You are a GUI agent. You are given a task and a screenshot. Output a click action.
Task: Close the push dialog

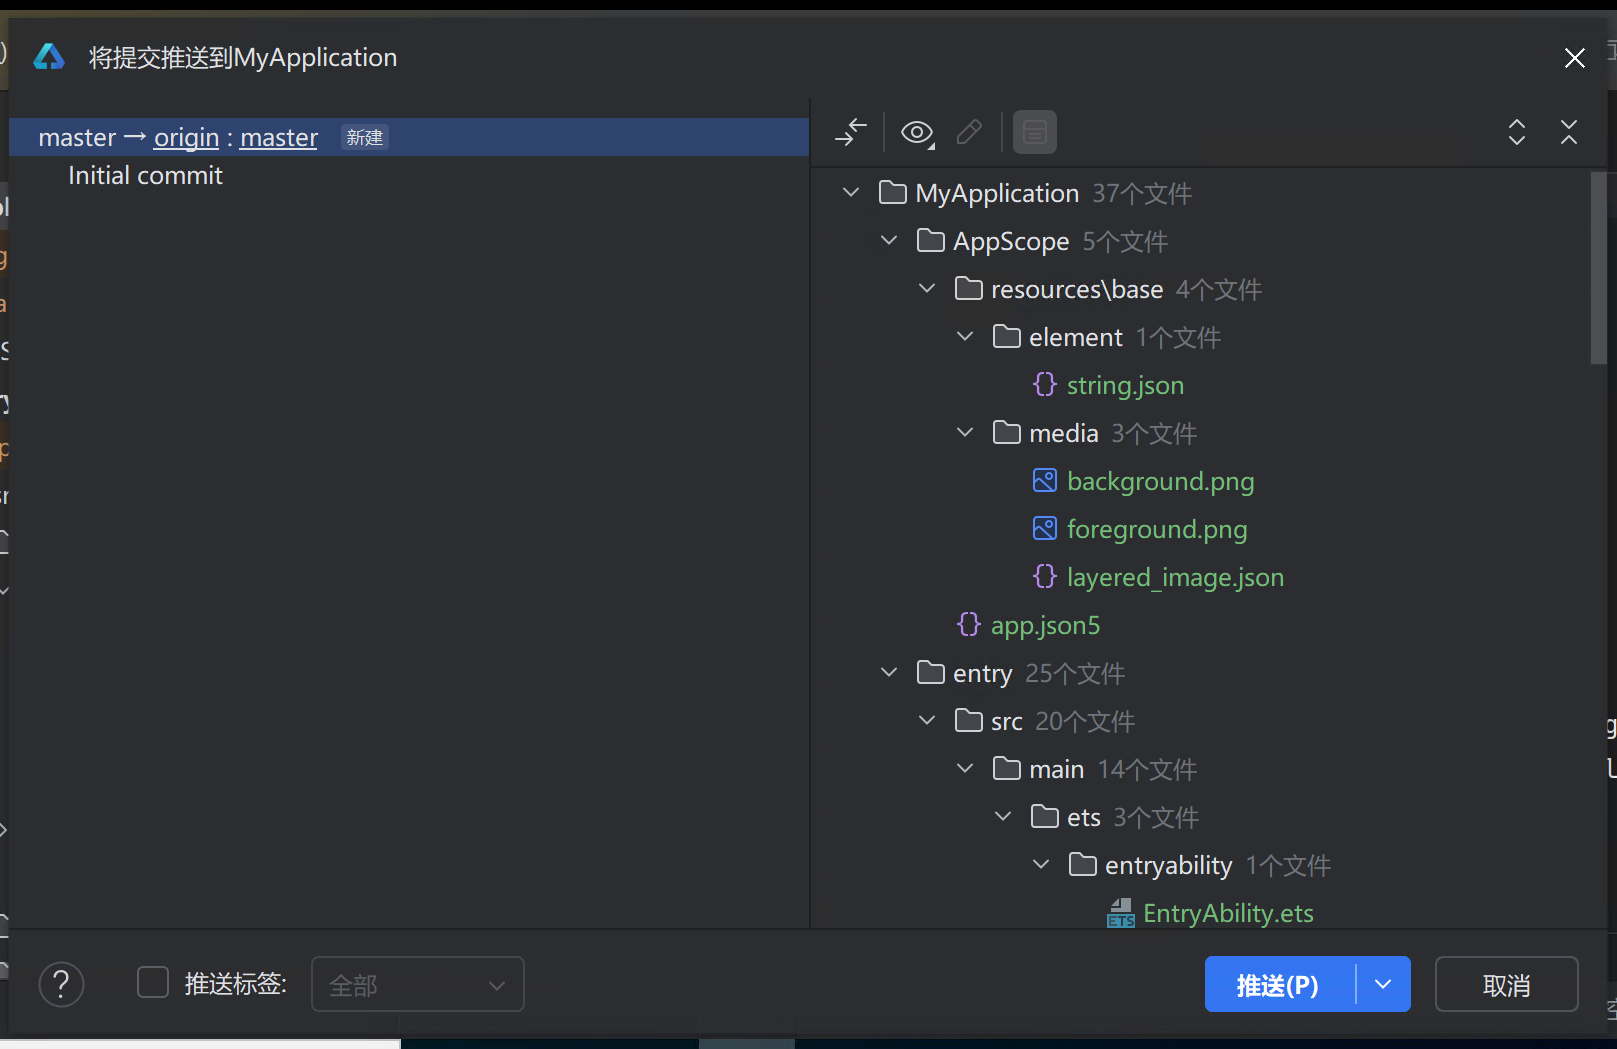(1575, 58)
